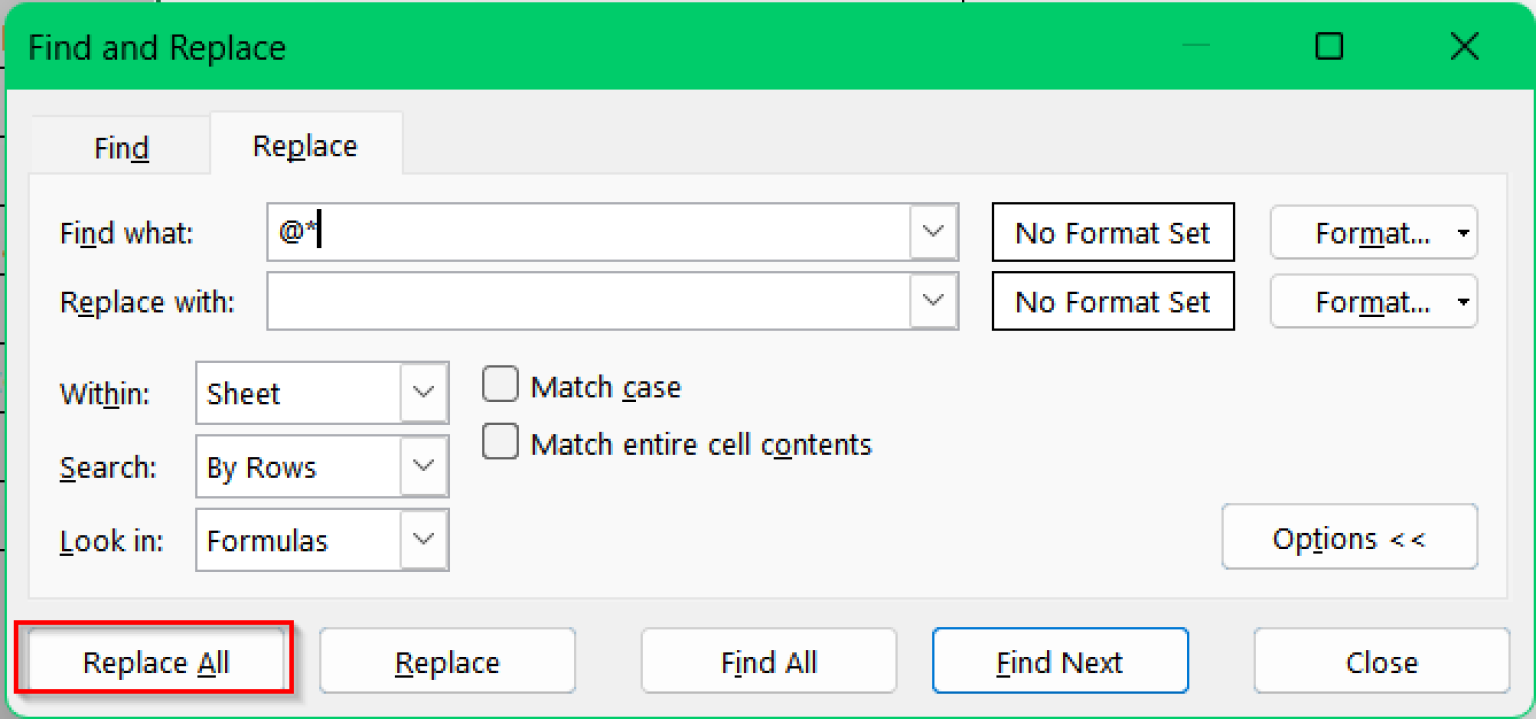The image size is (1536, 719).
Task: Enable the Match case option
Action: (499, 384)
